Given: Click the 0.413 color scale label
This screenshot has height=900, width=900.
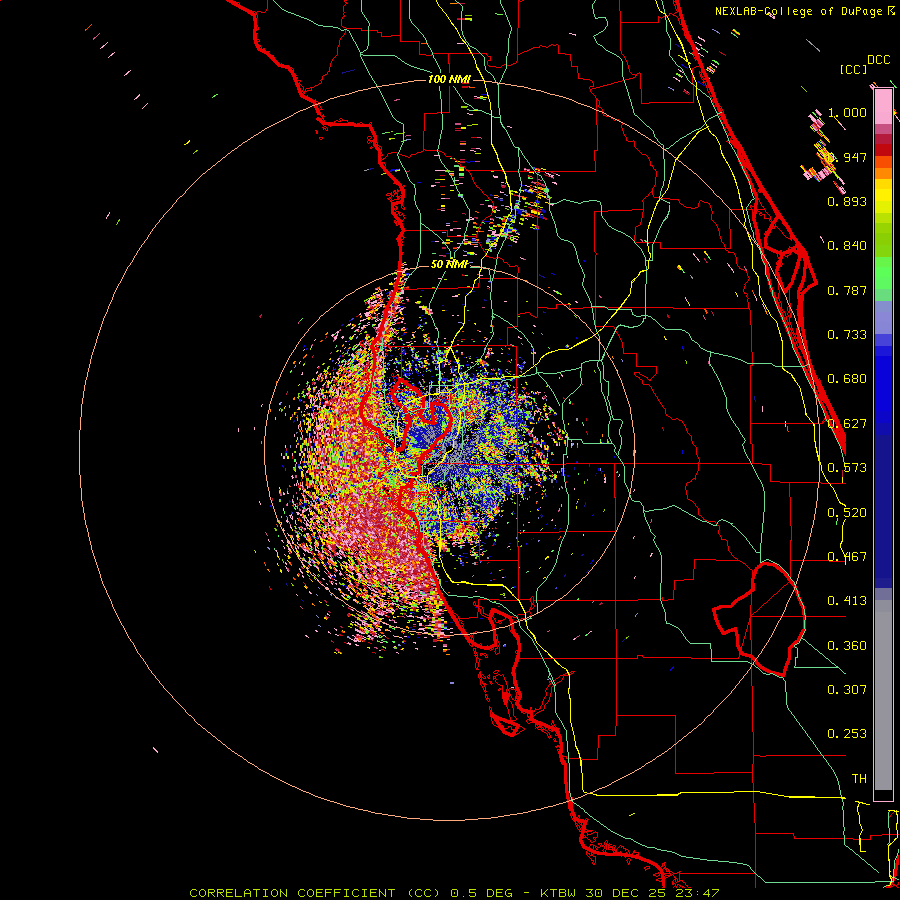Looking at the screenshot, I should click(x=847, y=601).
